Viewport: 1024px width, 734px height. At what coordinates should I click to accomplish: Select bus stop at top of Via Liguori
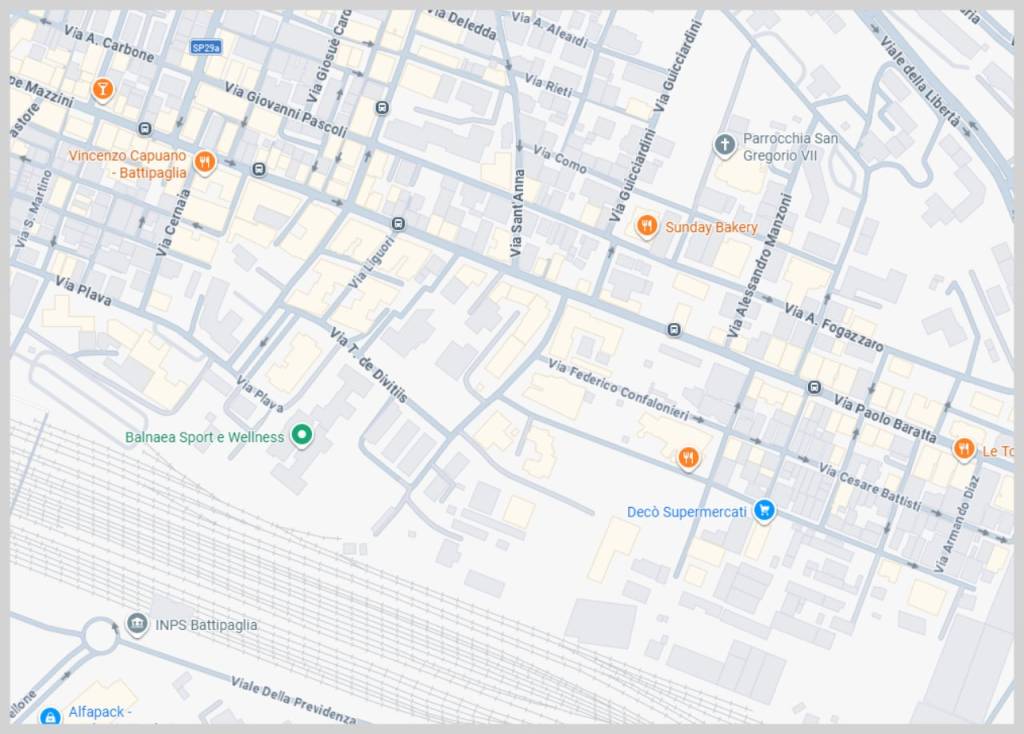pos(399,223)
